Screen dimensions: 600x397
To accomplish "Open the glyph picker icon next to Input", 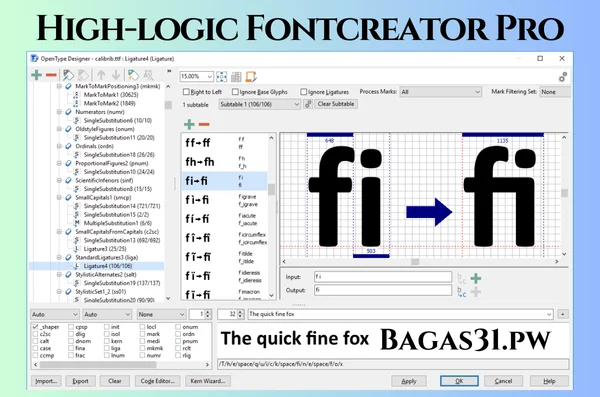I will [462, 279].
